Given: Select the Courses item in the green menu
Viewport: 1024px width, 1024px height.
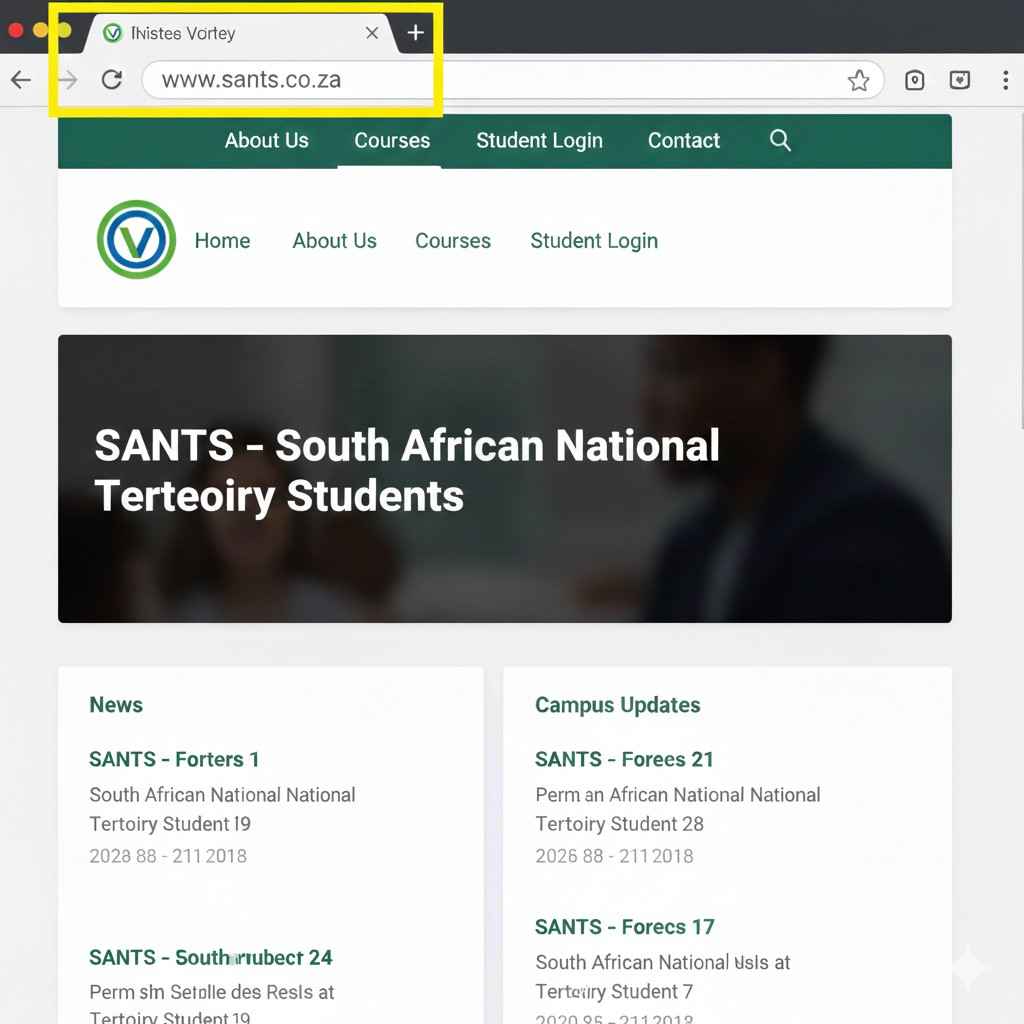Looking at the screenshot, I should [390, 141].
